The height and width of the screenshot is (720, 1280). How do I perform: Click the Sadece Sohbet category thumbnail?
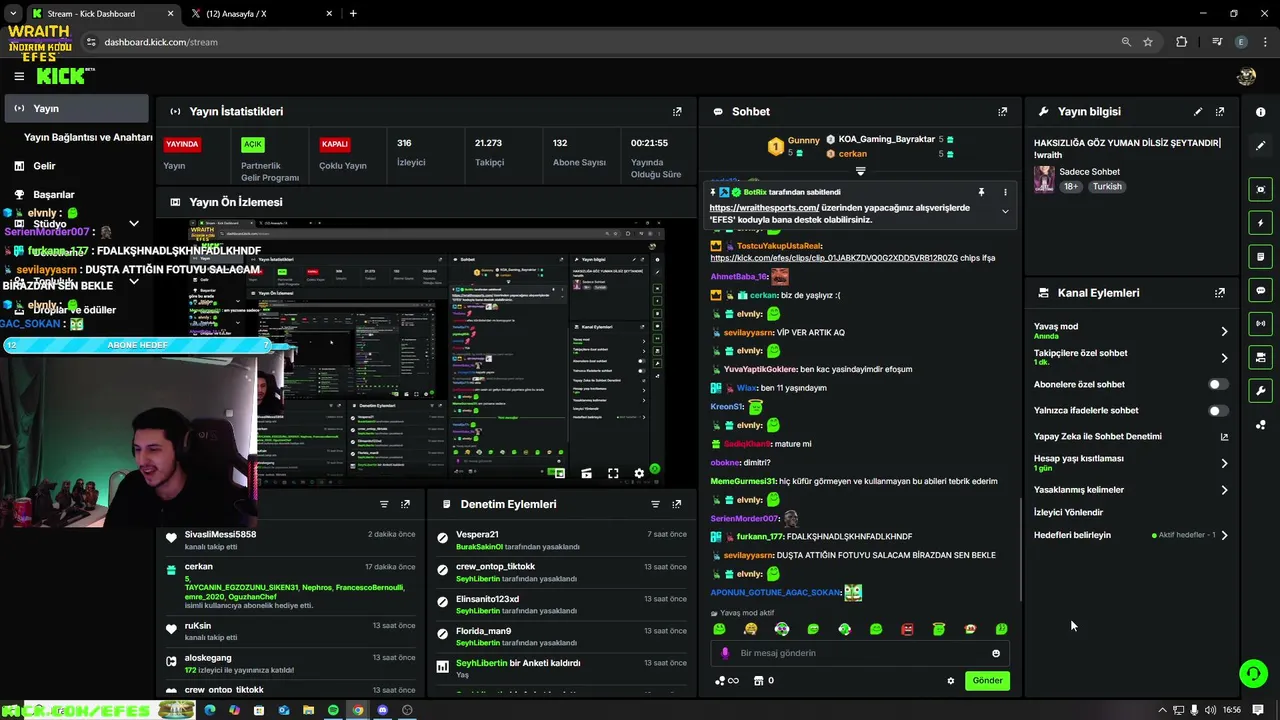click(x=1044, y=179)
